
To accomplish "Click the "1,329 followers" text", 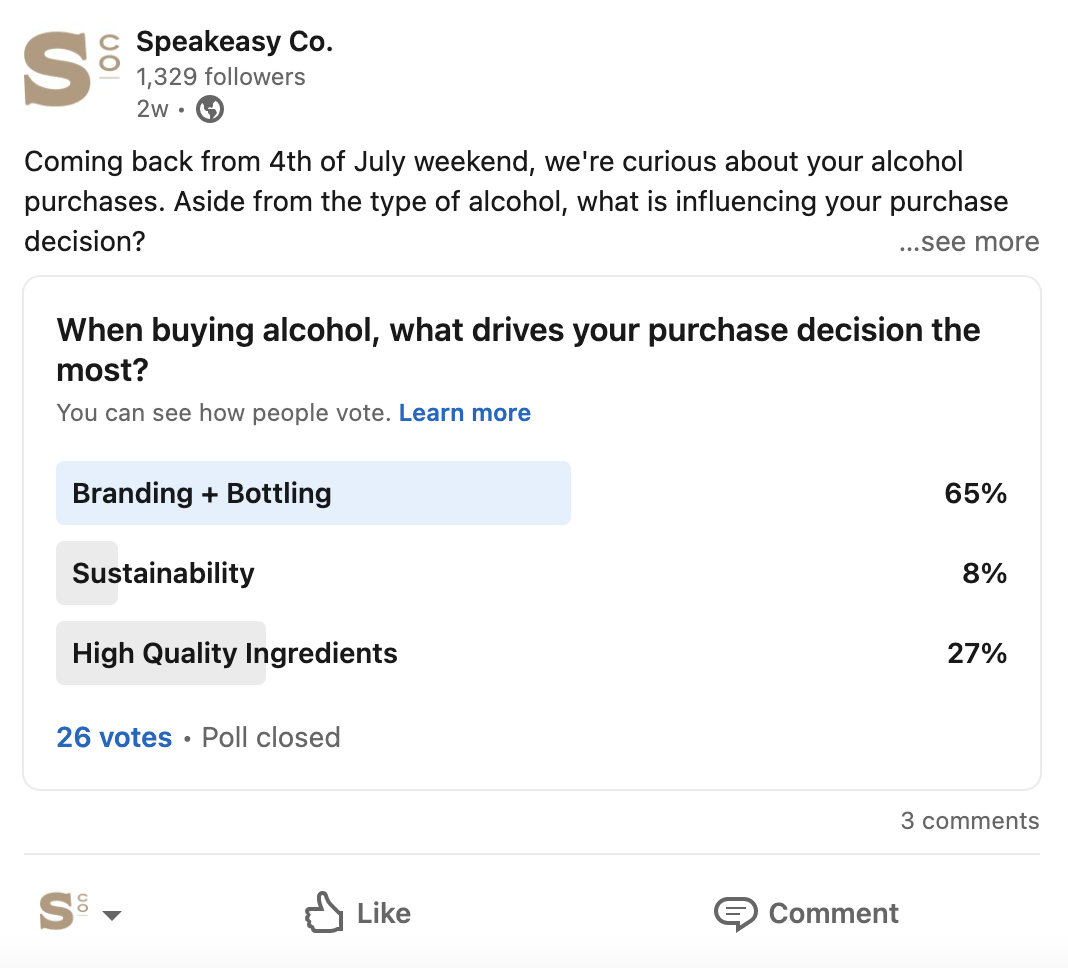I will pyautogui.click(x=221, y=77).
